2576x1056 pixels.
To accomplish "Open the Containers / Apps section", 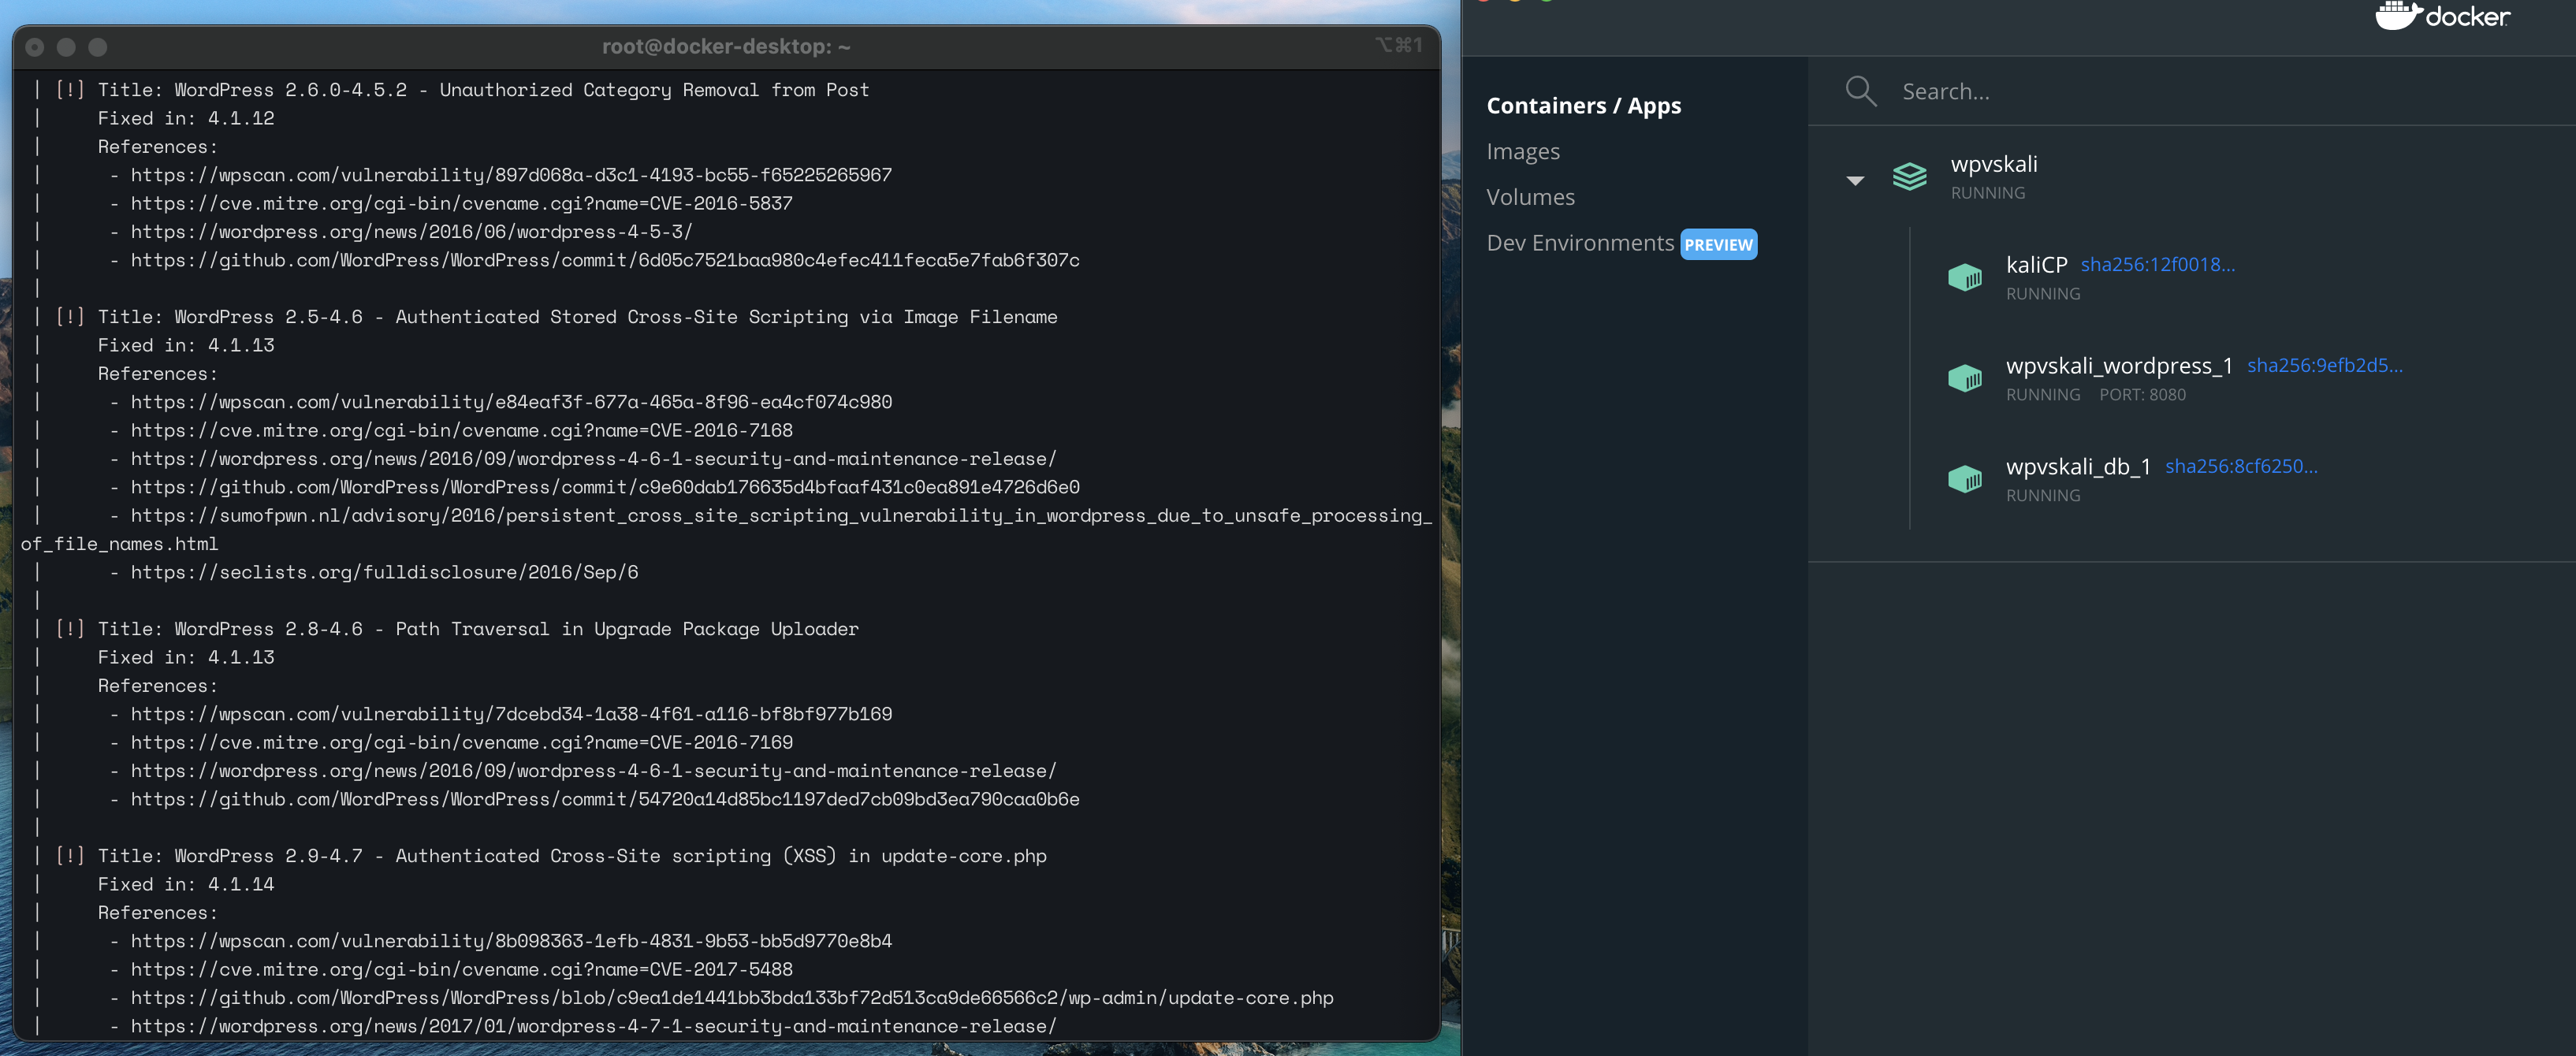I will [1583, 105].
